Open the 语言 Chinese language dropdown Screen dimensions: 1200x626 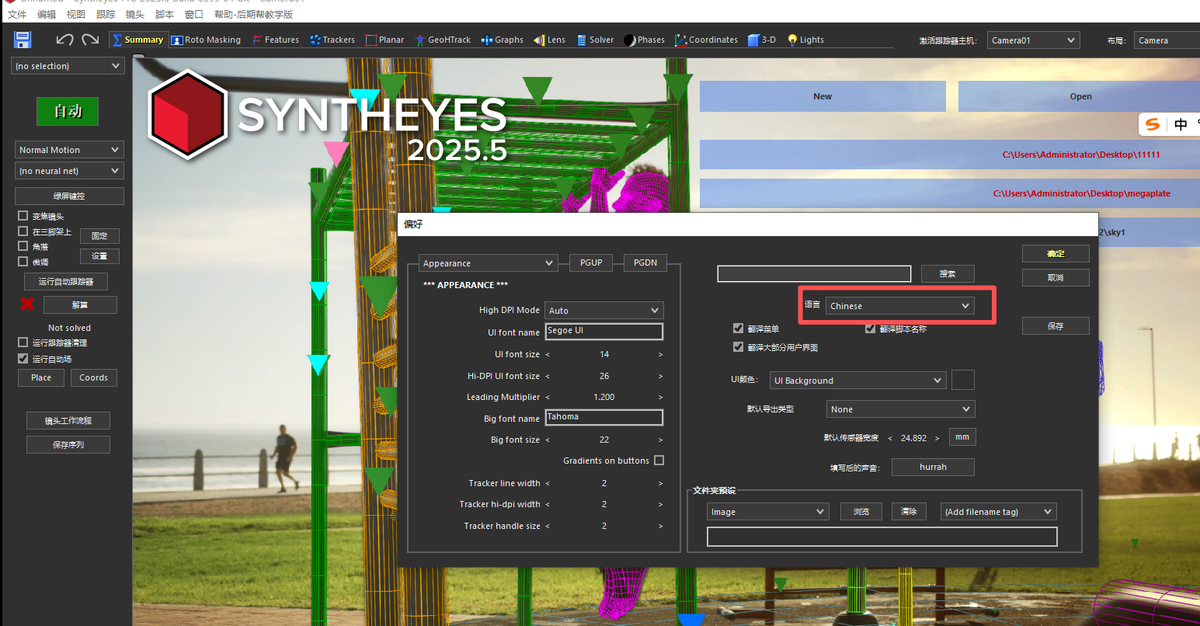pos(900,306)
